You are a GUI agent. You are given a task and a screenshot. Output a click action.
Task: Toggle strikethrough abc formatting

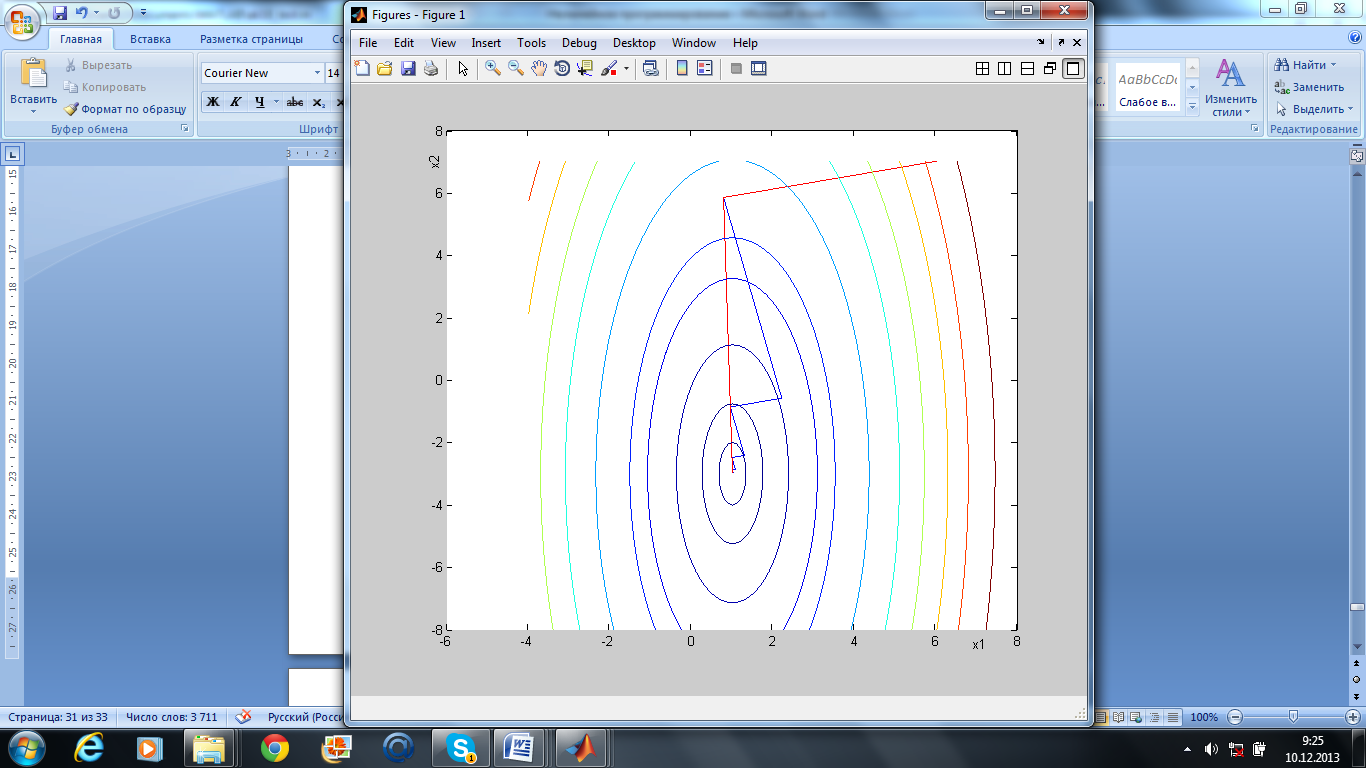coord(295,102)
